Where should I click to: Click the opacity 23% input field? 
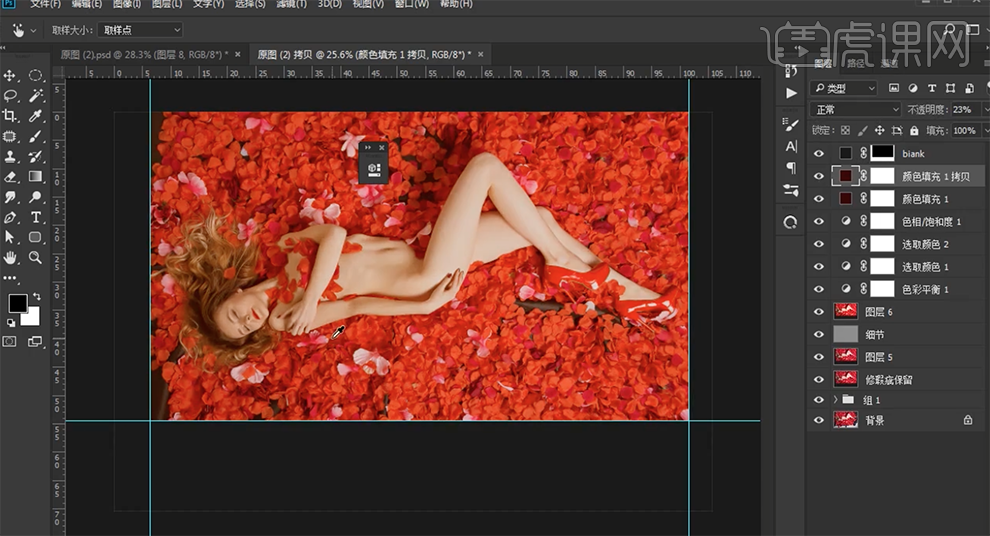[961, 110]
